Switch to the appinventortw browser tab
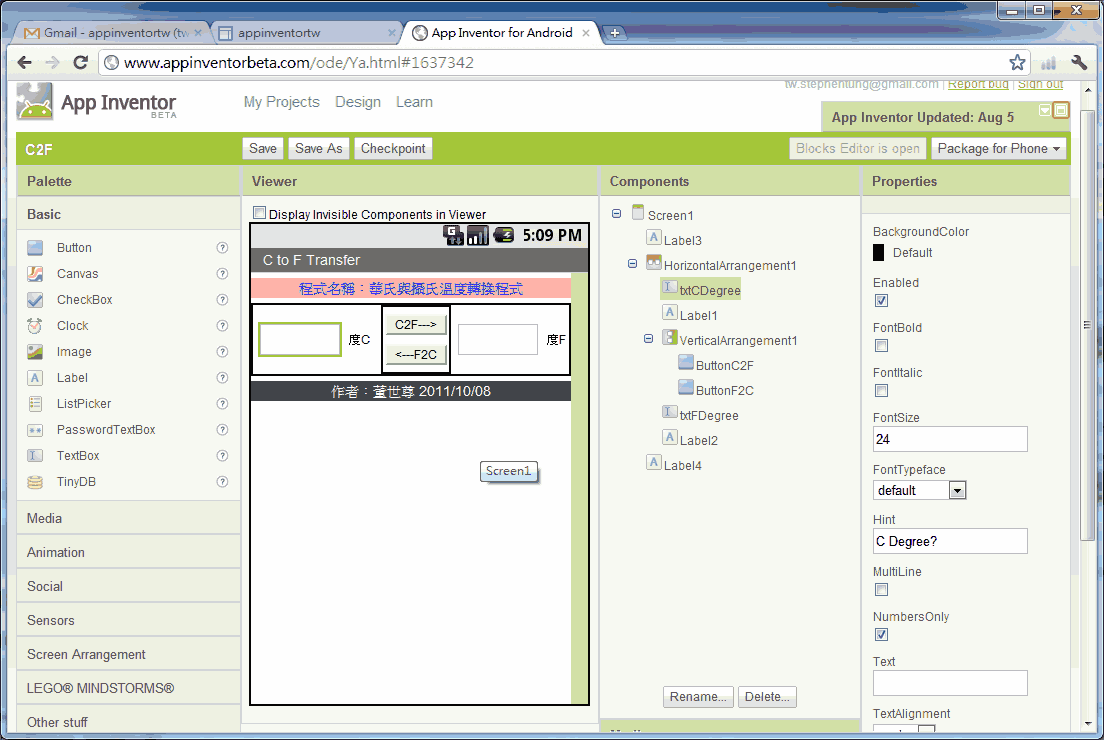Screen dimensions: 1104x740 point(306,33)
